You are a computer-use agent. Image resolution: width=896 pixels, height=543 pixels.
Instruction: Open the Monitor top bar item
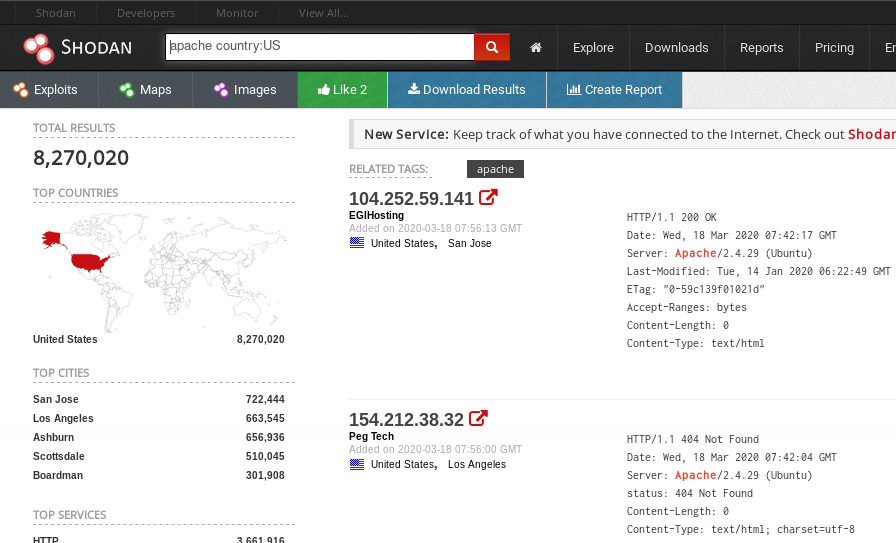click(x=237, y=13)
